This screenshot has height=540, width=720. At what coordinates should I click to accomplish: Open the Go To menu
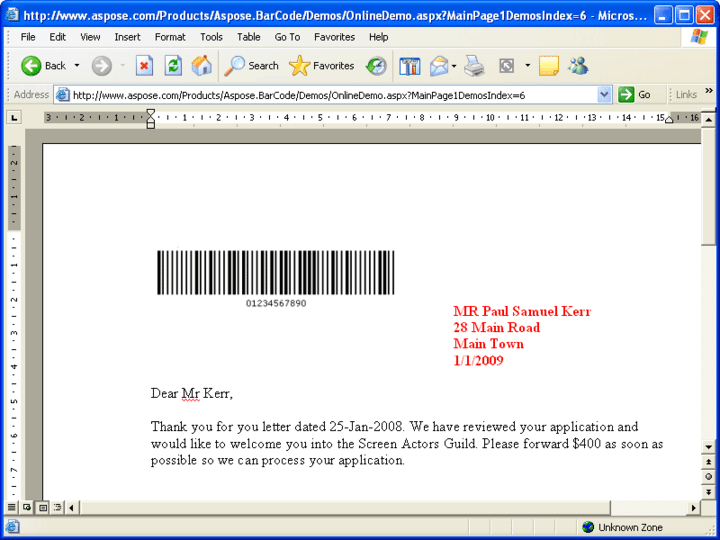287,37
